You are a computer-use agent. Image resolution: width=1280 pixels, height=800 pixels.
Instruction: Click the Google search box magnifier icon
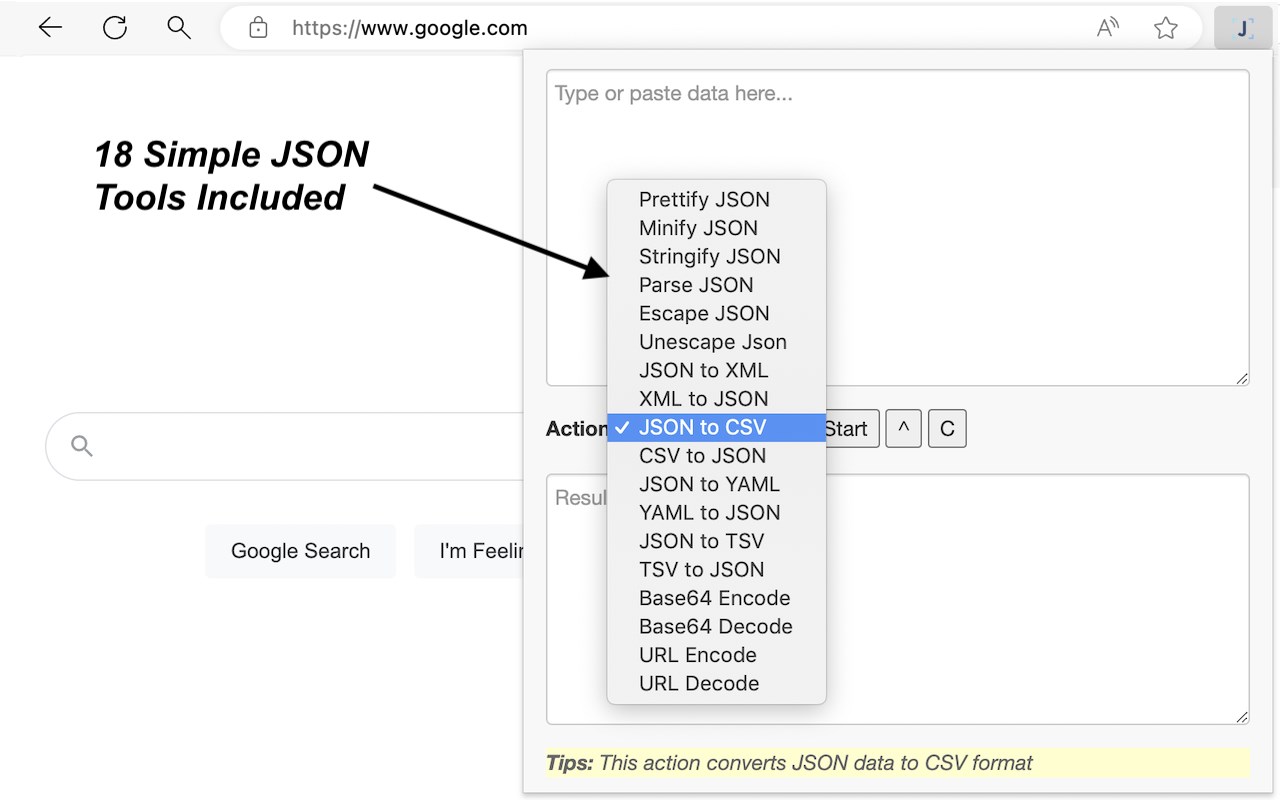(x=82, y=446)
